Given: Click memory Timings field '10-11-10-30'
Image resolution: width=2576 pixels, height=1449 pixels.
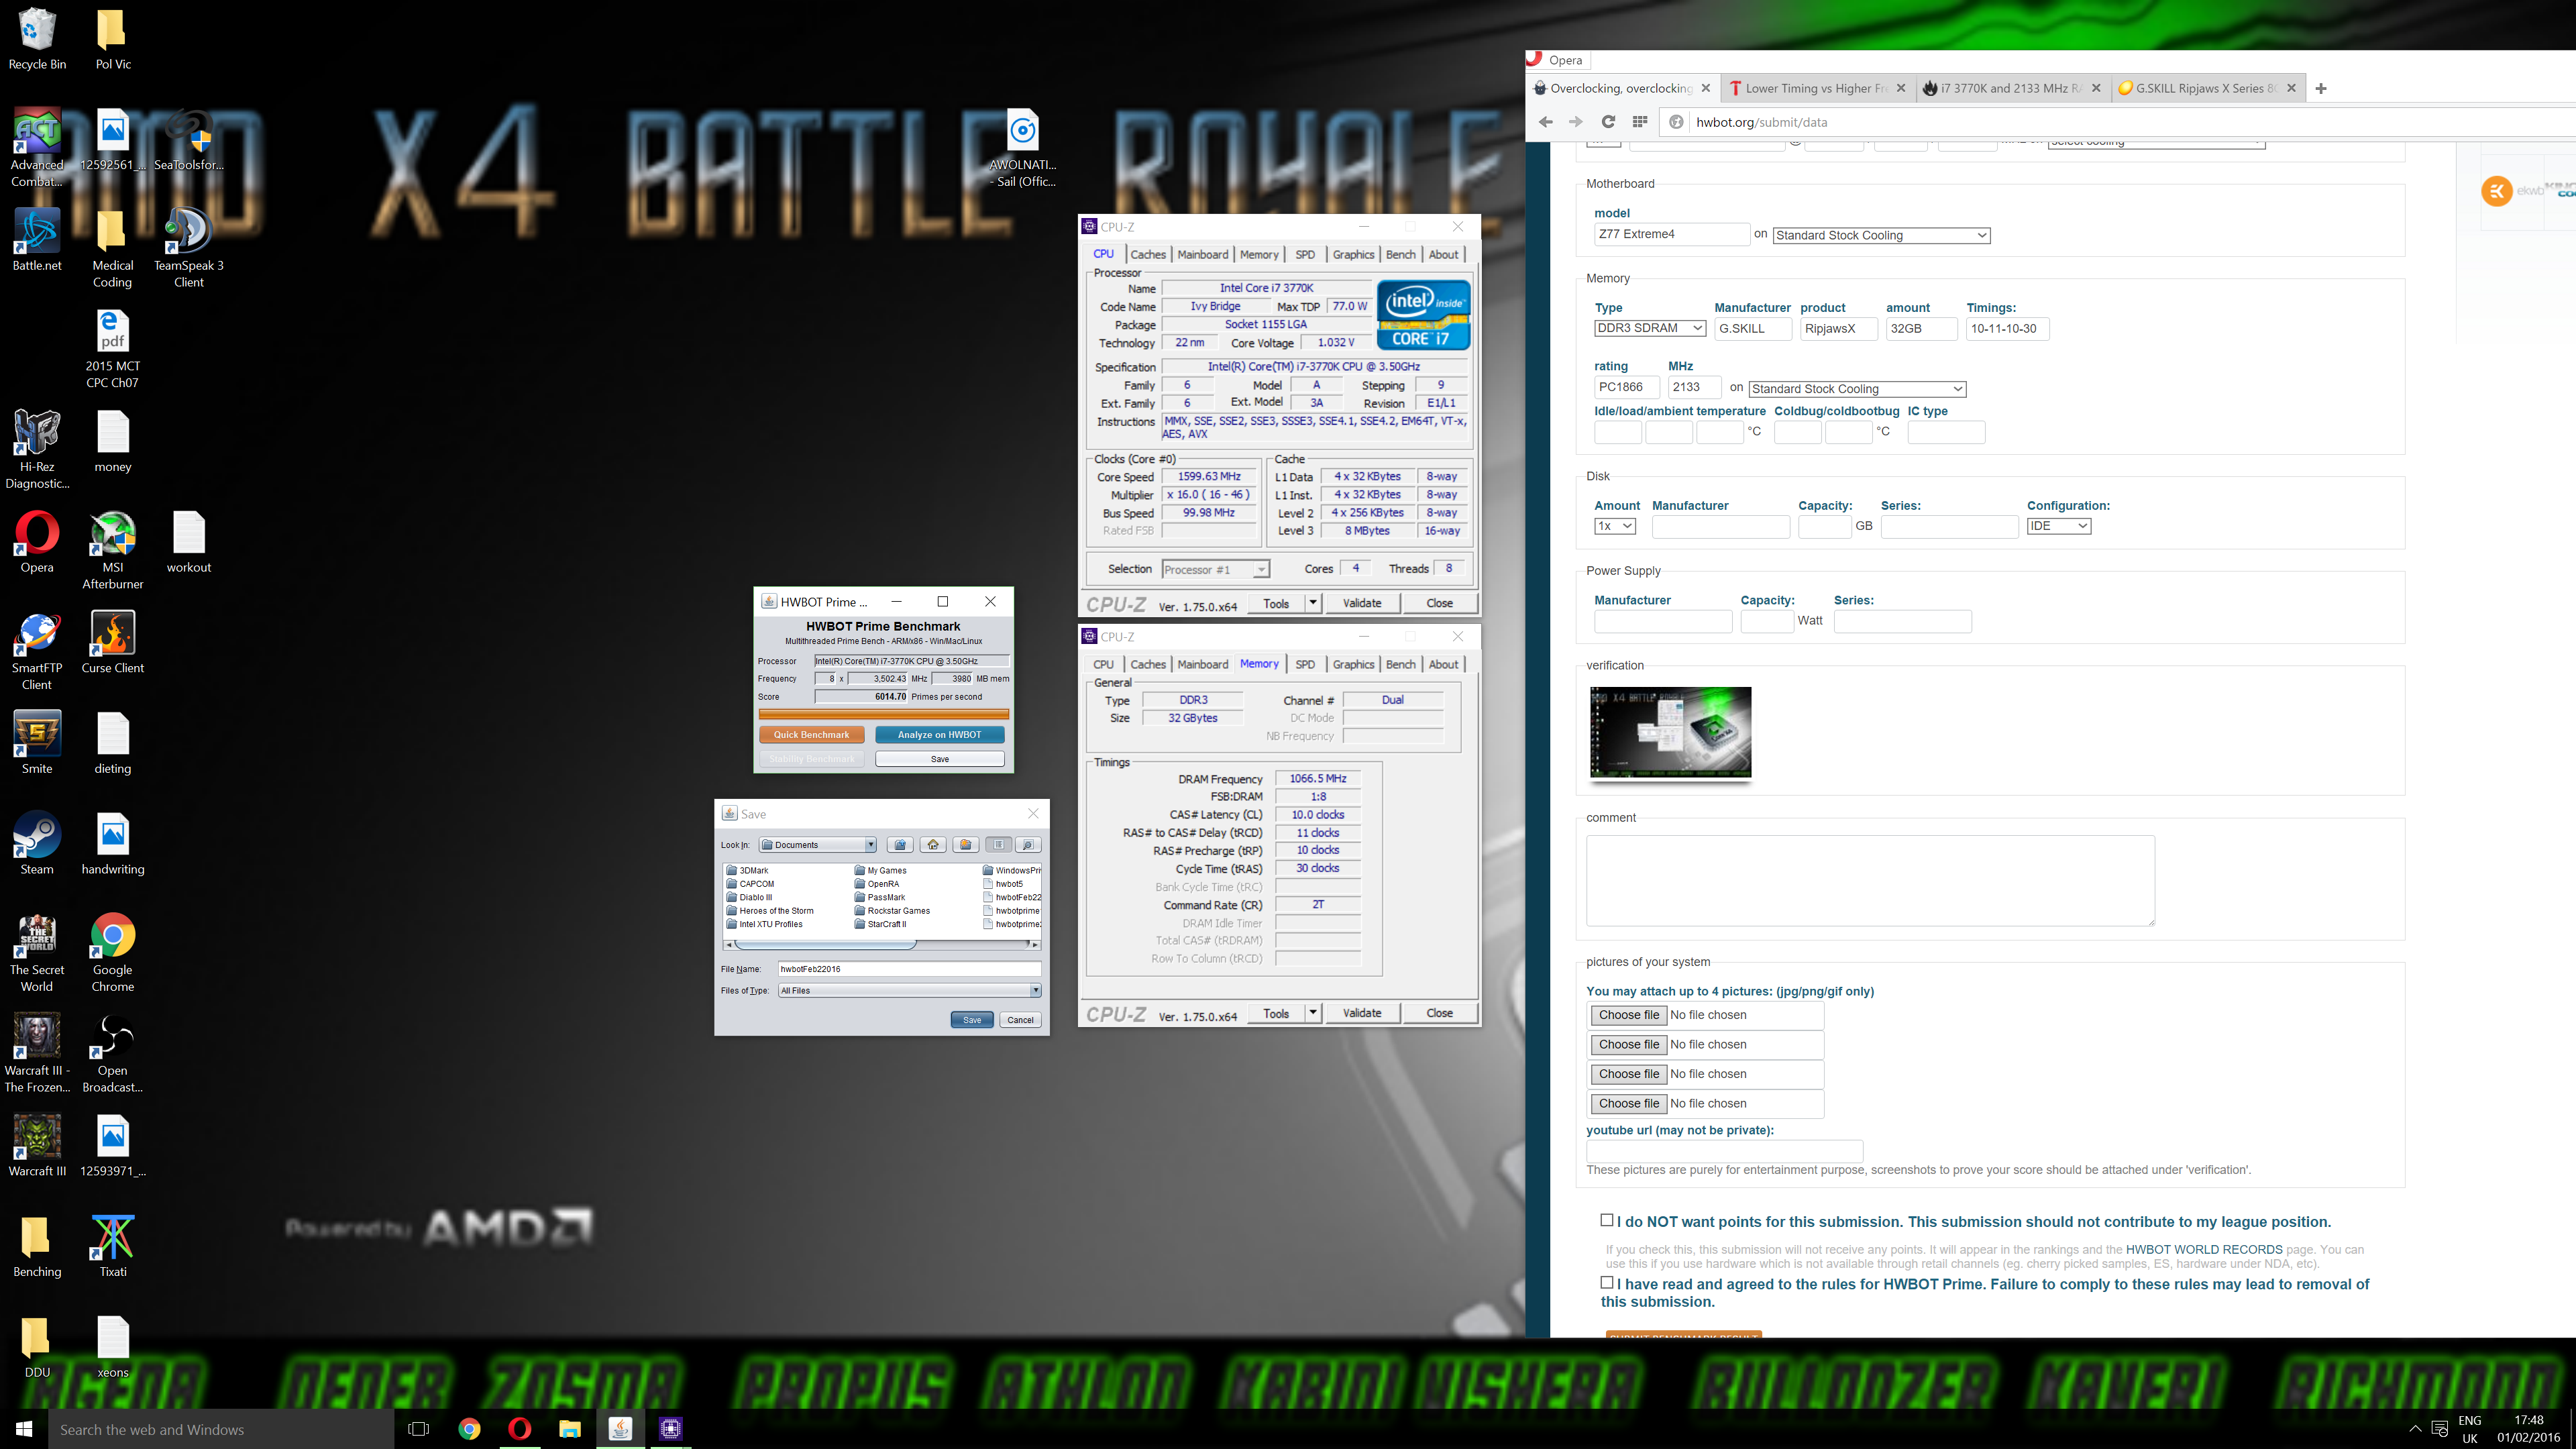Looking at the screenshot, I should point(2007,328).
